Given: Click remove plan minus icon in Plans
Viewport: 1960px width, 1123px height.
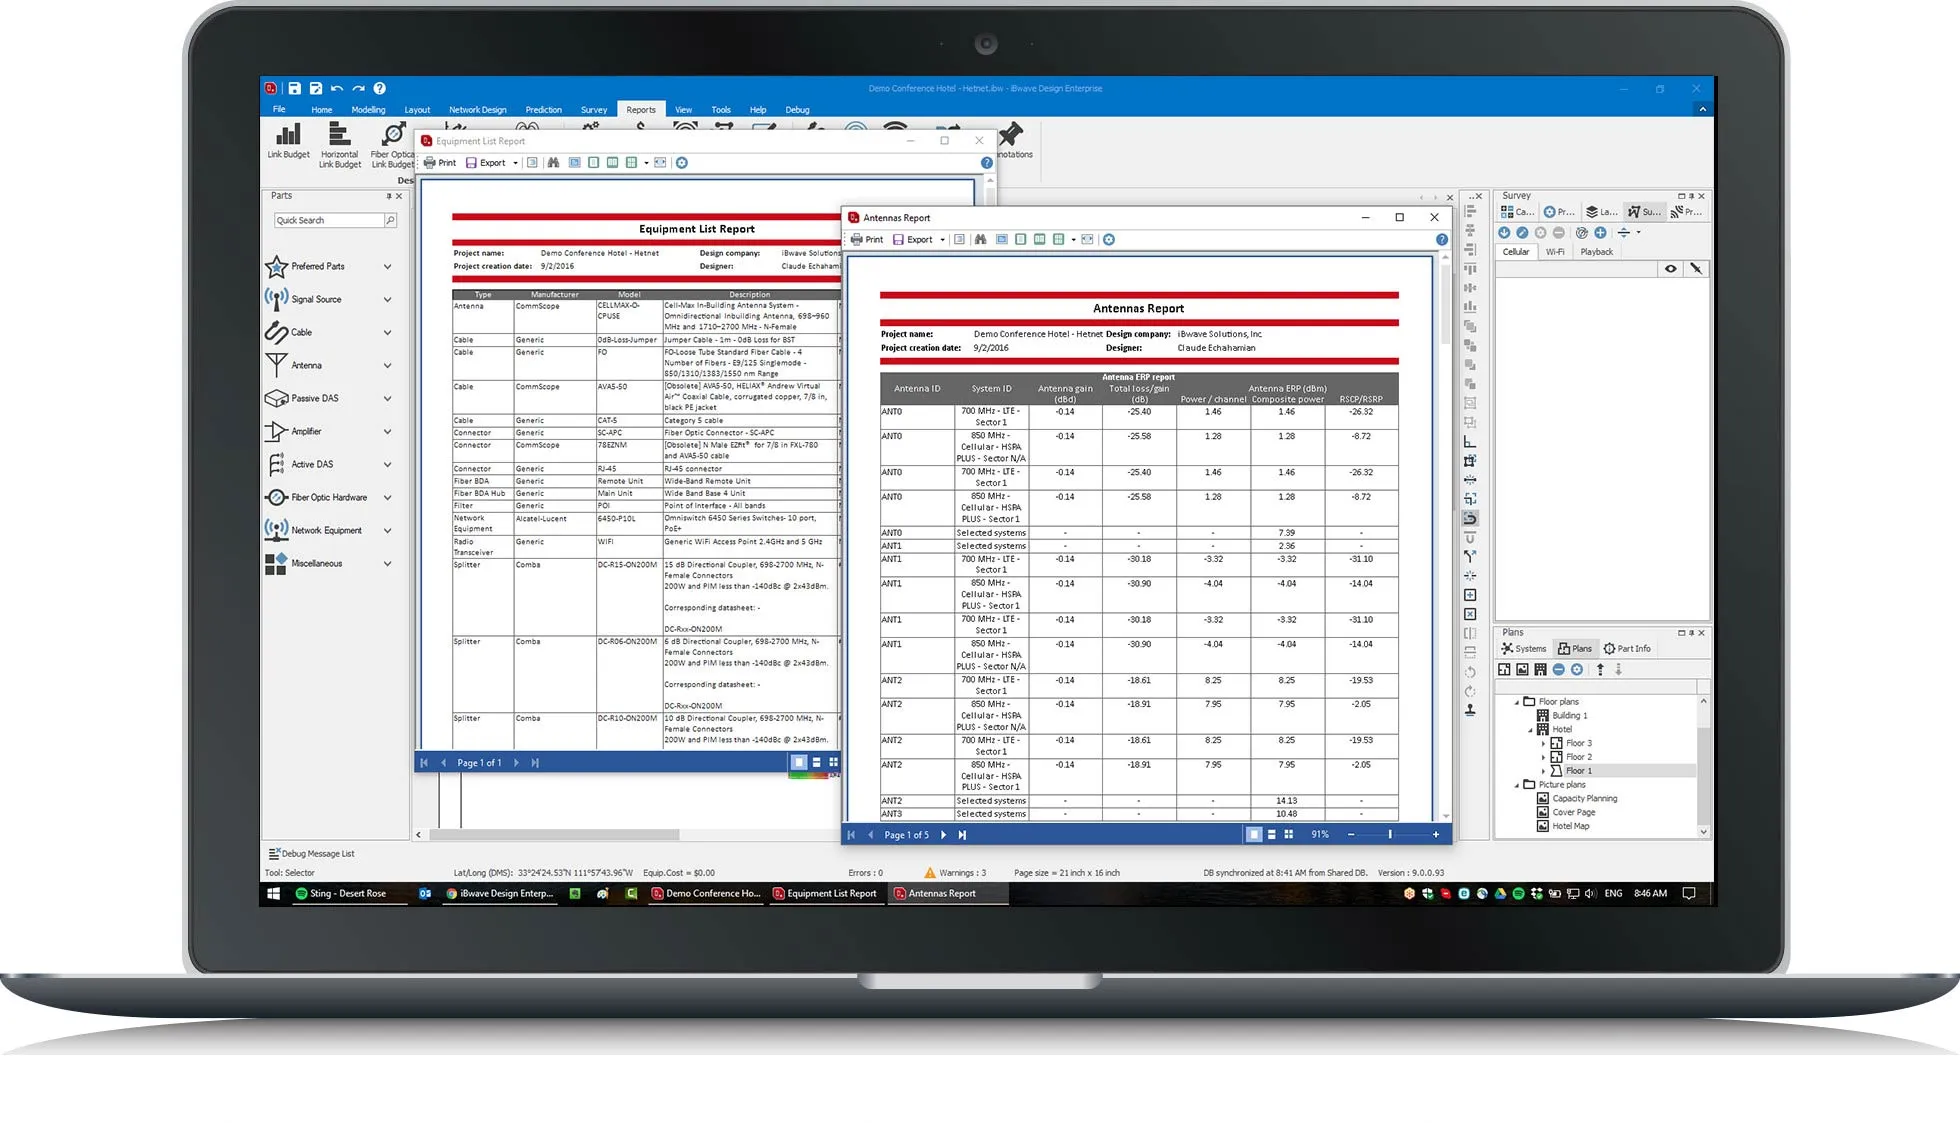Looking at the screenshot, I should tap(1558, 670).
